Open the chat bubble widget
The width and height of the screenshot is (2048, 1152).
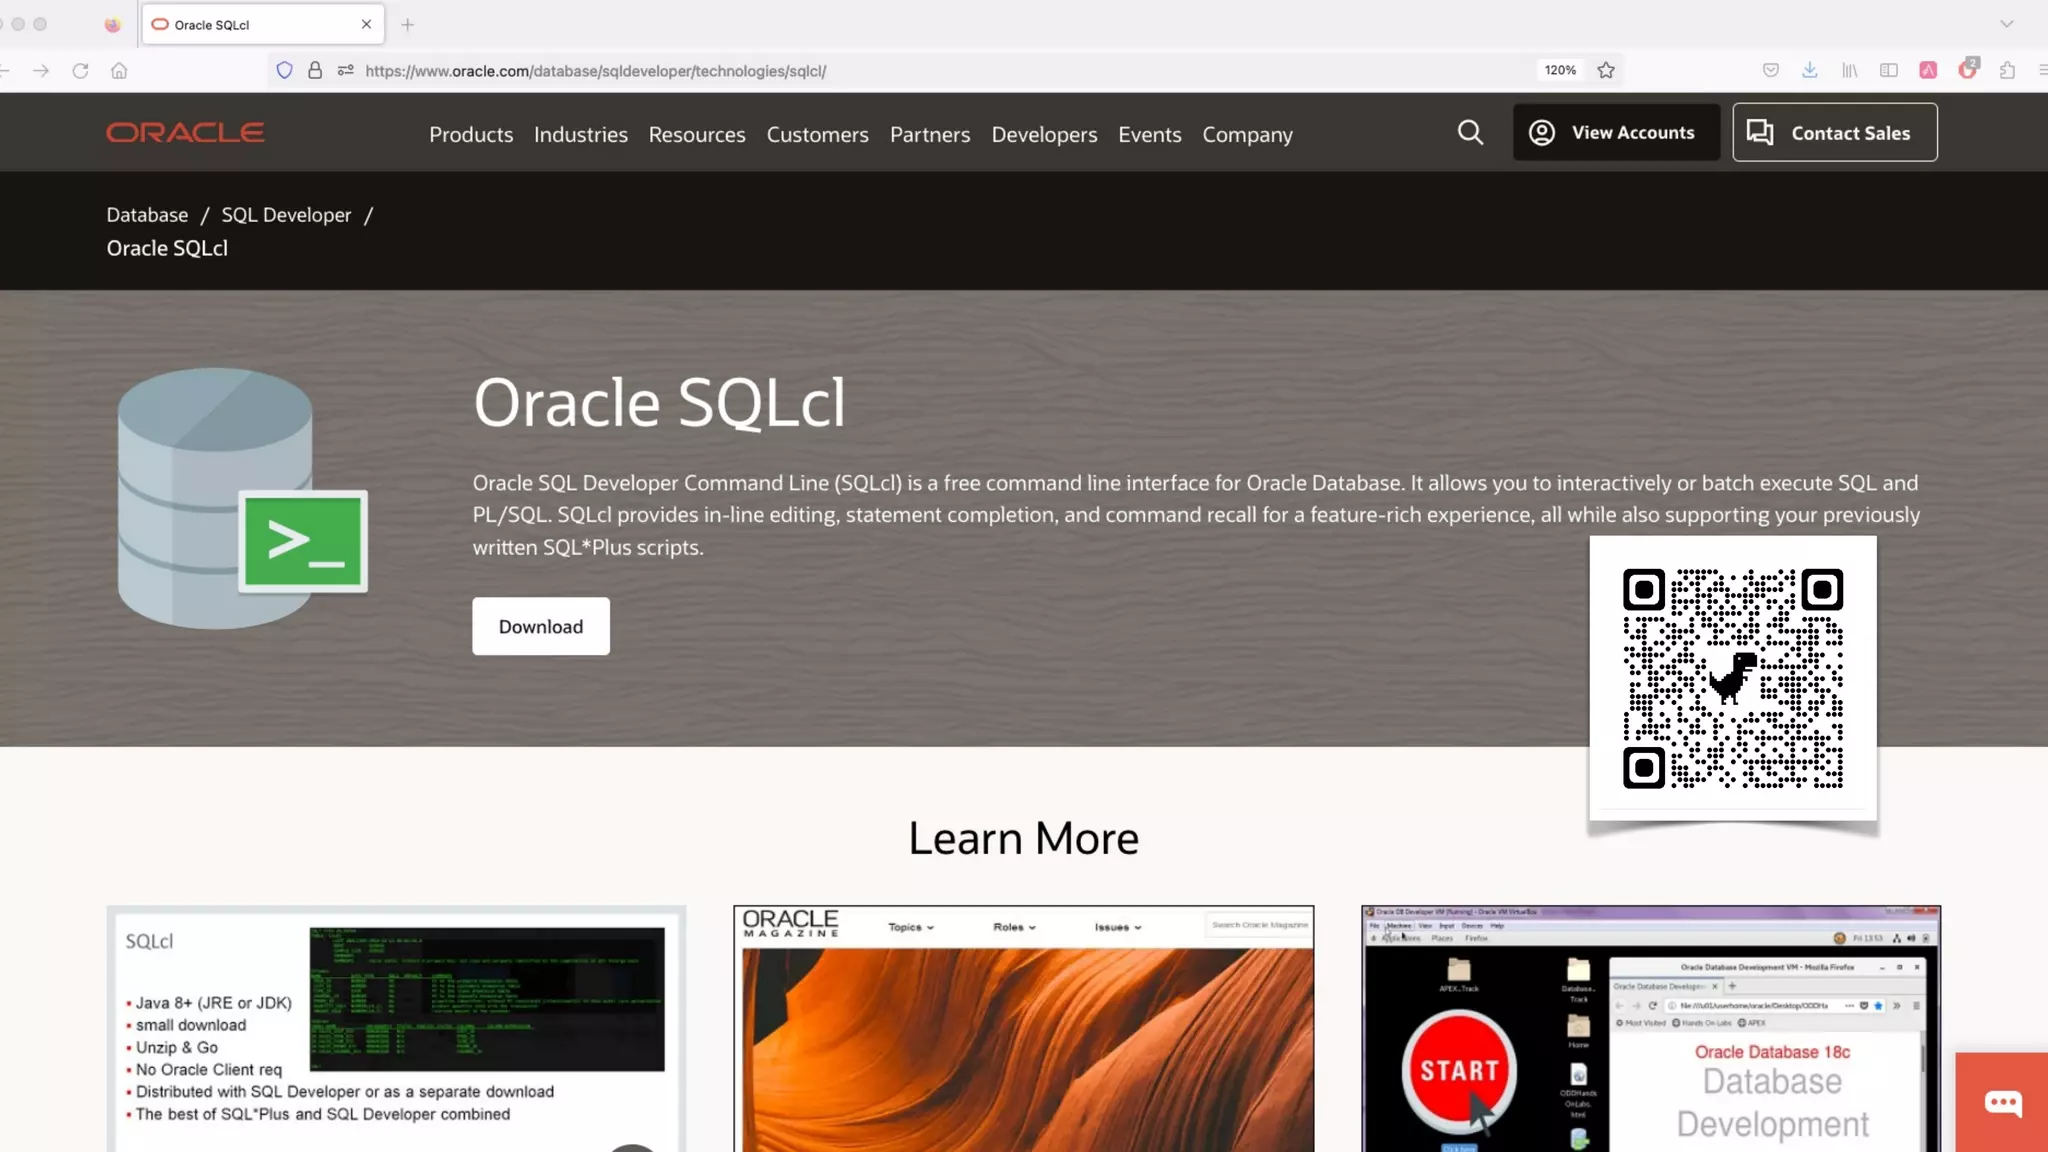click(x=2002, y=1102)
